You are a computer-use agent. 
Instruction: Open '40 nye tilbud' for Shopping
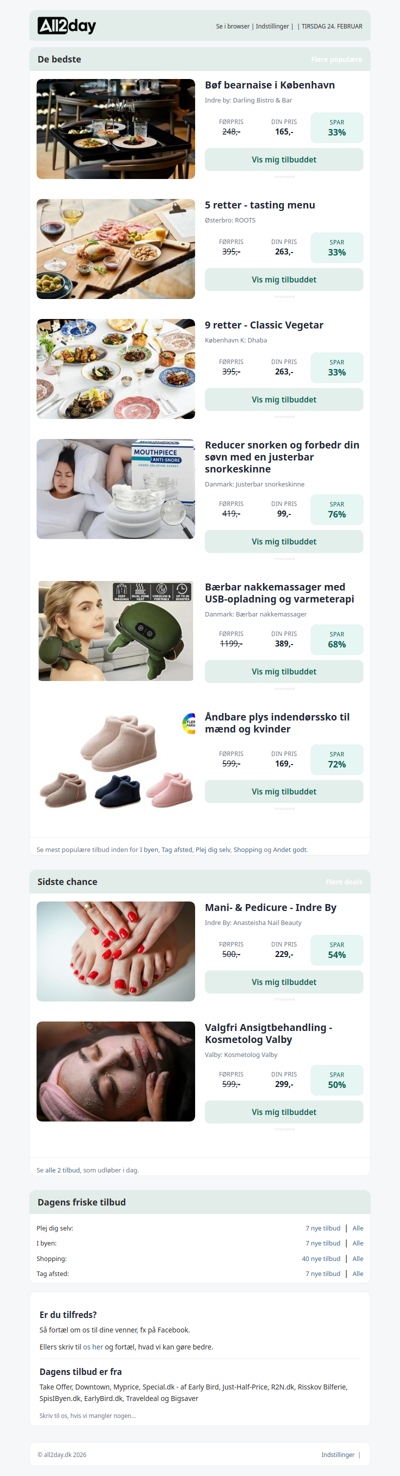click(321, 1259)
